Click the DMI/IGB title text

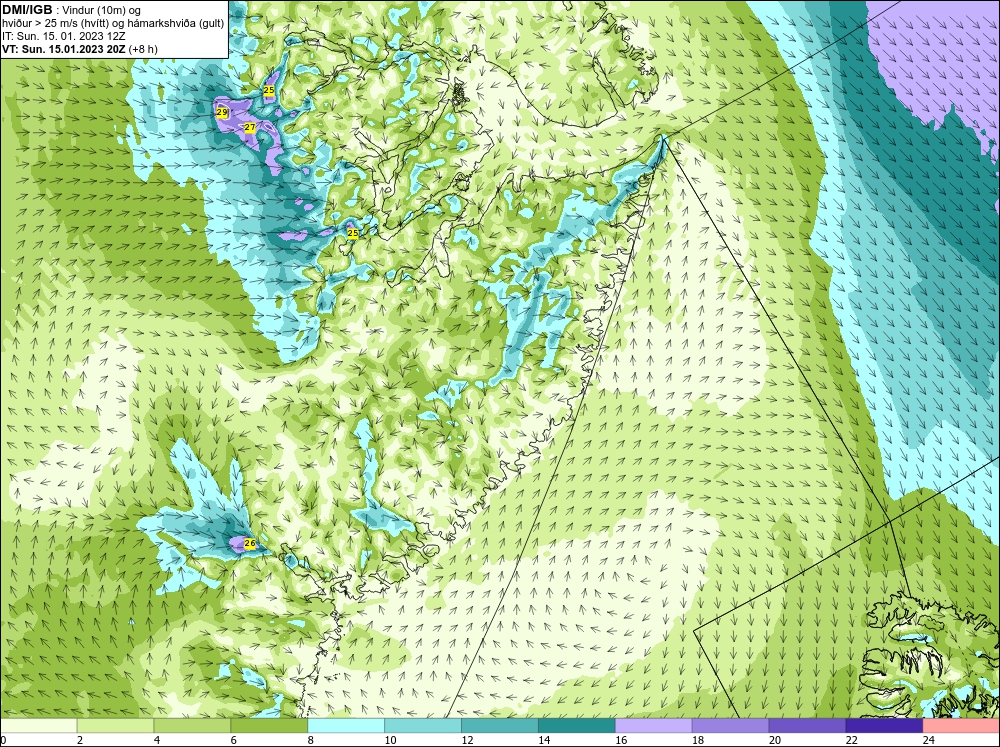pos(27,10)
